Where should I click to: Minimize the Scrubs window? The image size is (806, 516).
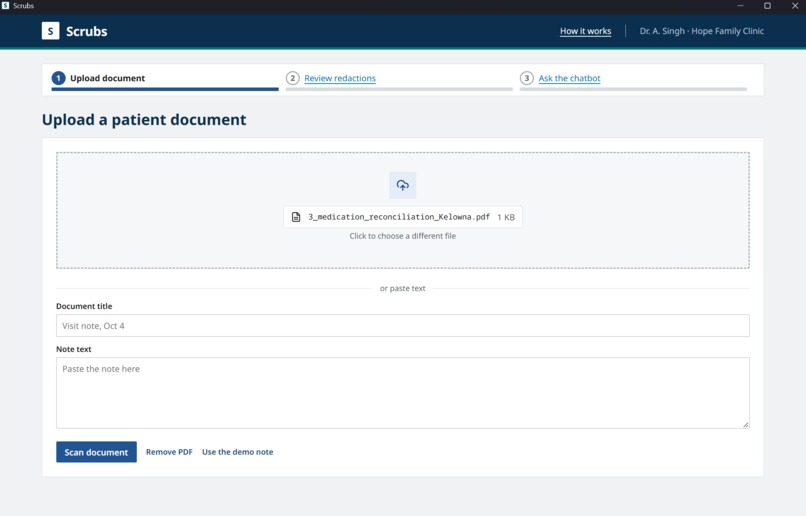coord(740,6)
